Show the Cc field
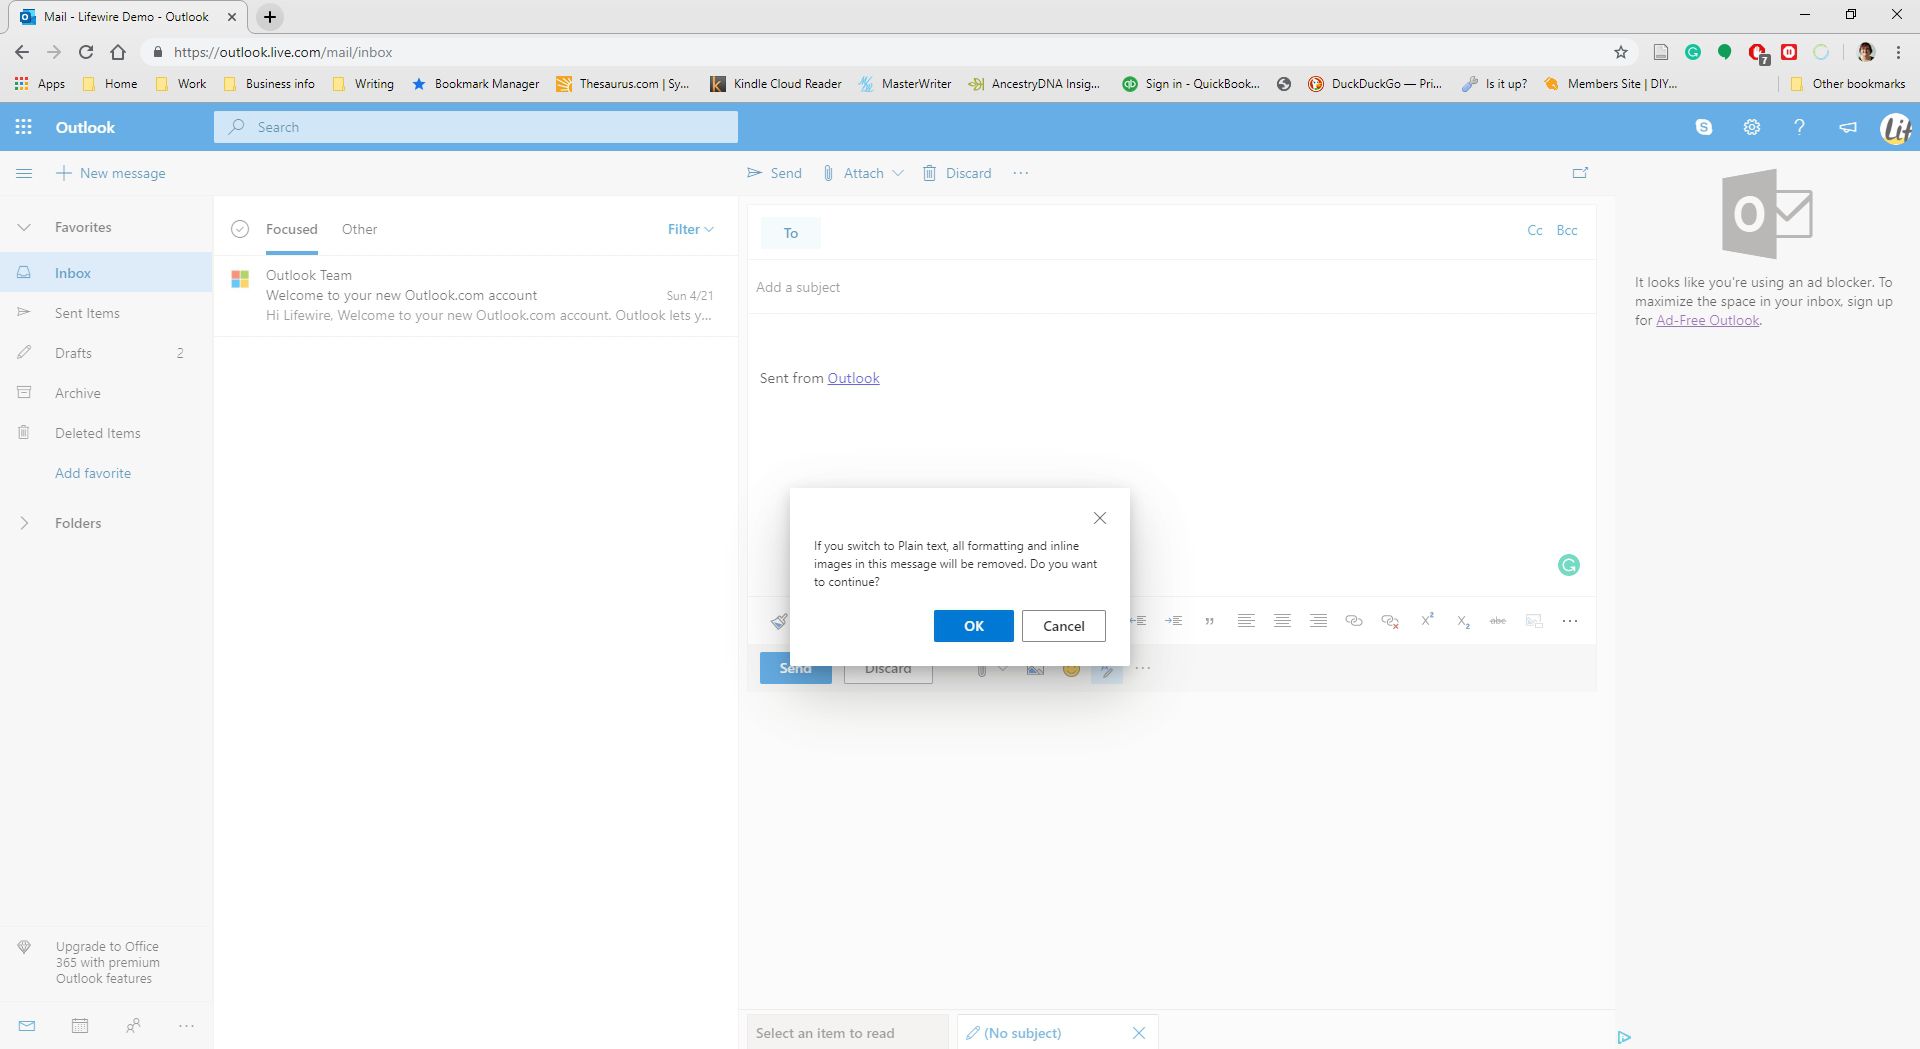Viewport: 1920px width, 1049px height. 1534,230
